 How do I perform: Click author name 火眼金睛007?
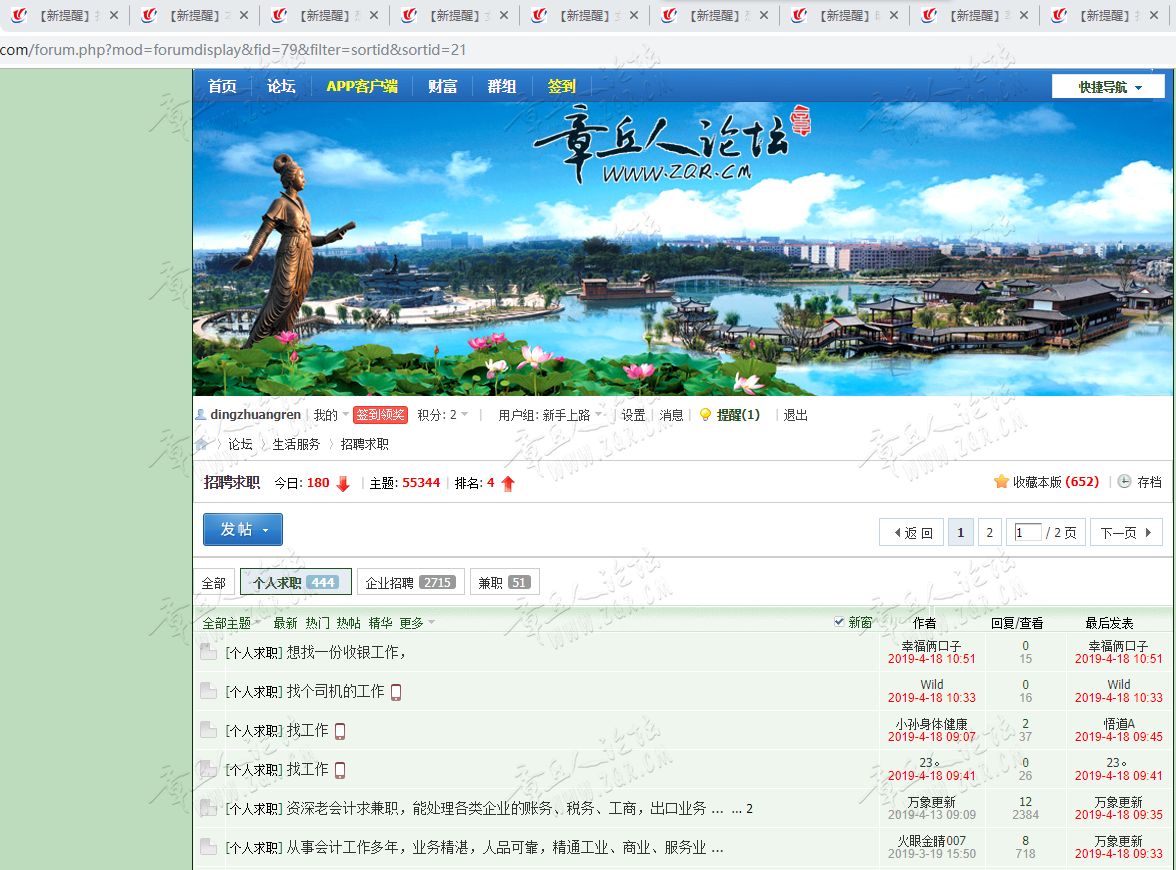[932, 841]
